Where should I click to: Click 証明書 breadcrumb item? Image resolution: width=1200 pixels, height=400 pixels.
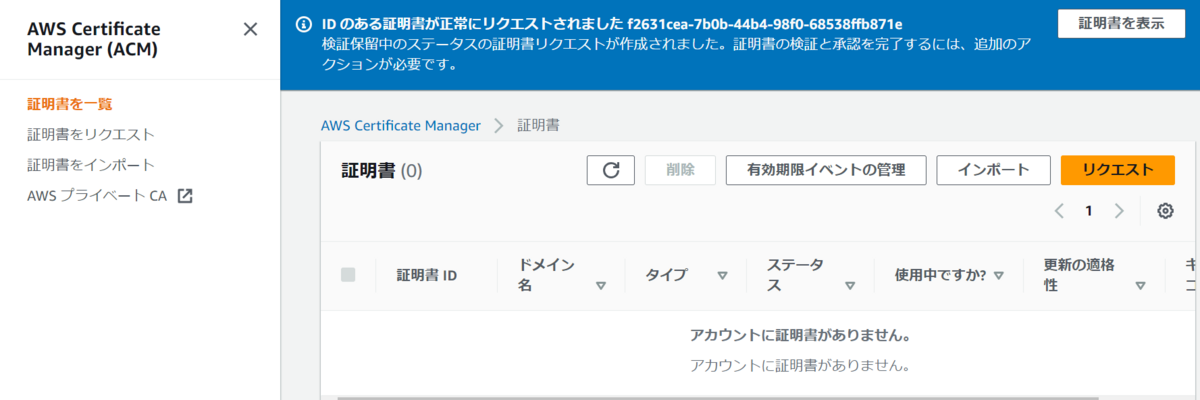pos(538,126)
